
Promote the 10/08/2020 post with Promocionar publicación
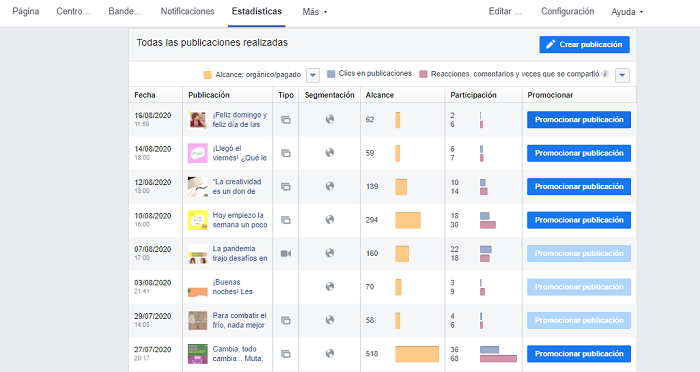point(579,220)
